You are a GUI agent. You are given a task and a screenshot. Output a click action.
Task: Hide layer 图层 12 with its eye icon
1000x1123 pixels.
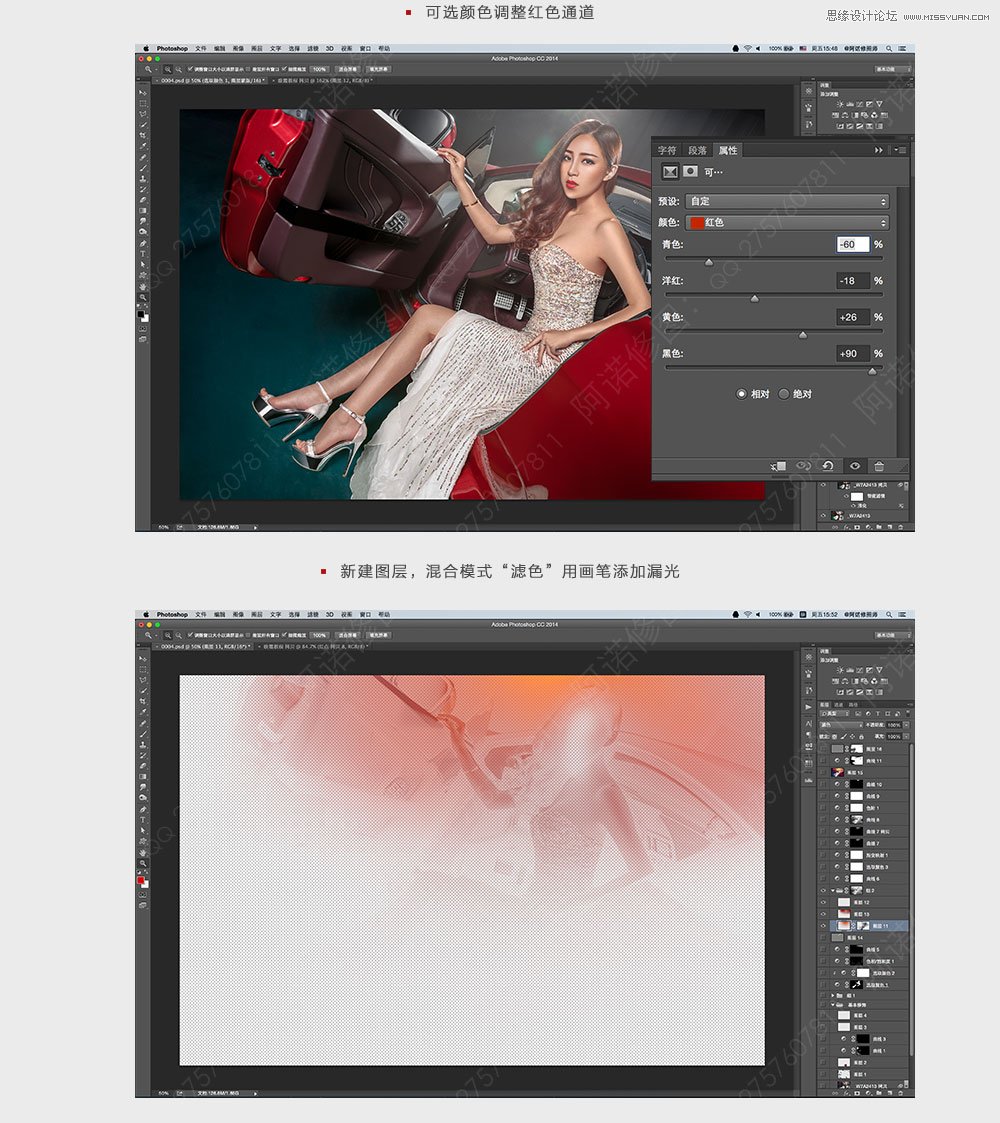[823, 902]
